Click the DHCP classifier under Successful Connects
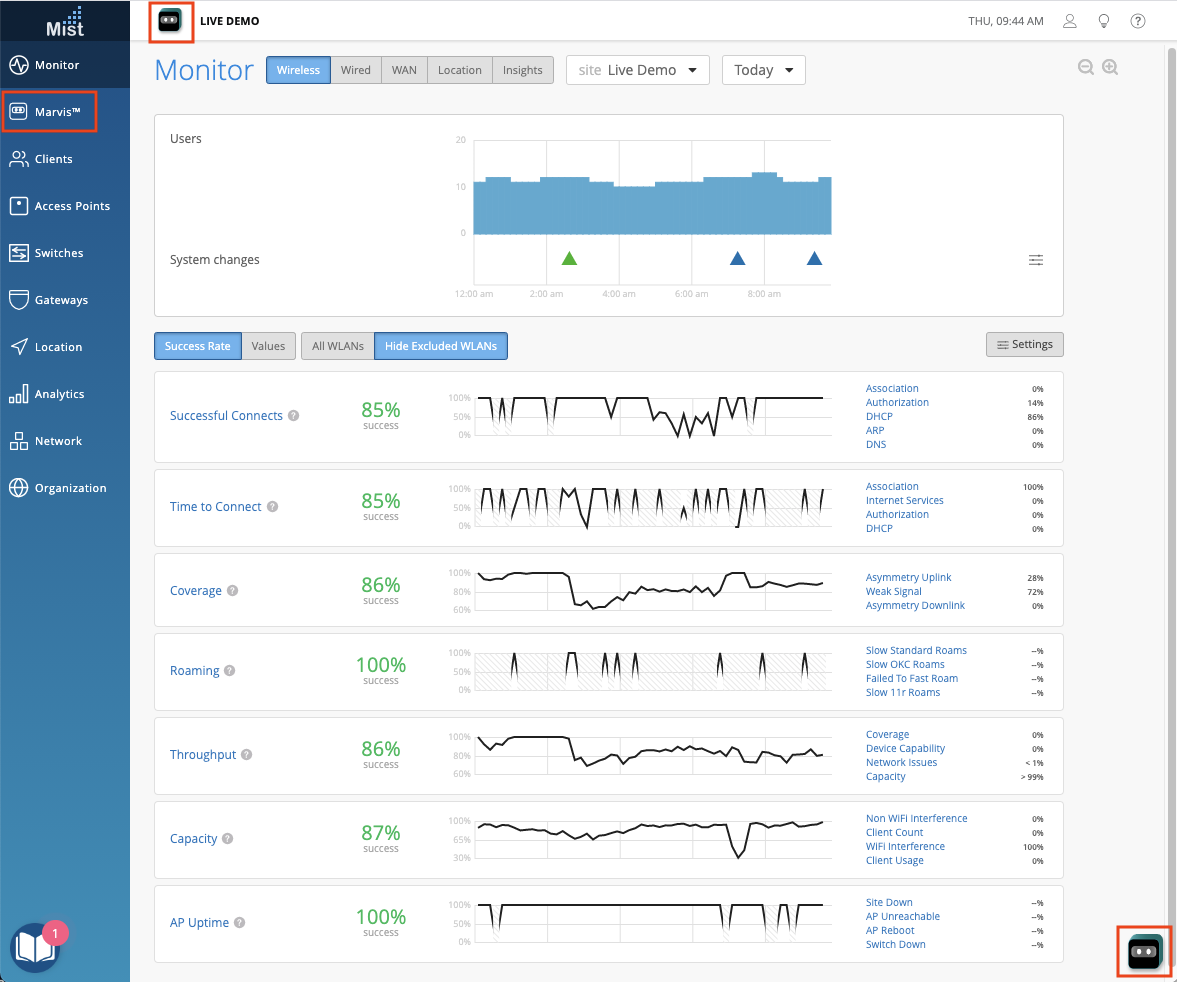 879,417
